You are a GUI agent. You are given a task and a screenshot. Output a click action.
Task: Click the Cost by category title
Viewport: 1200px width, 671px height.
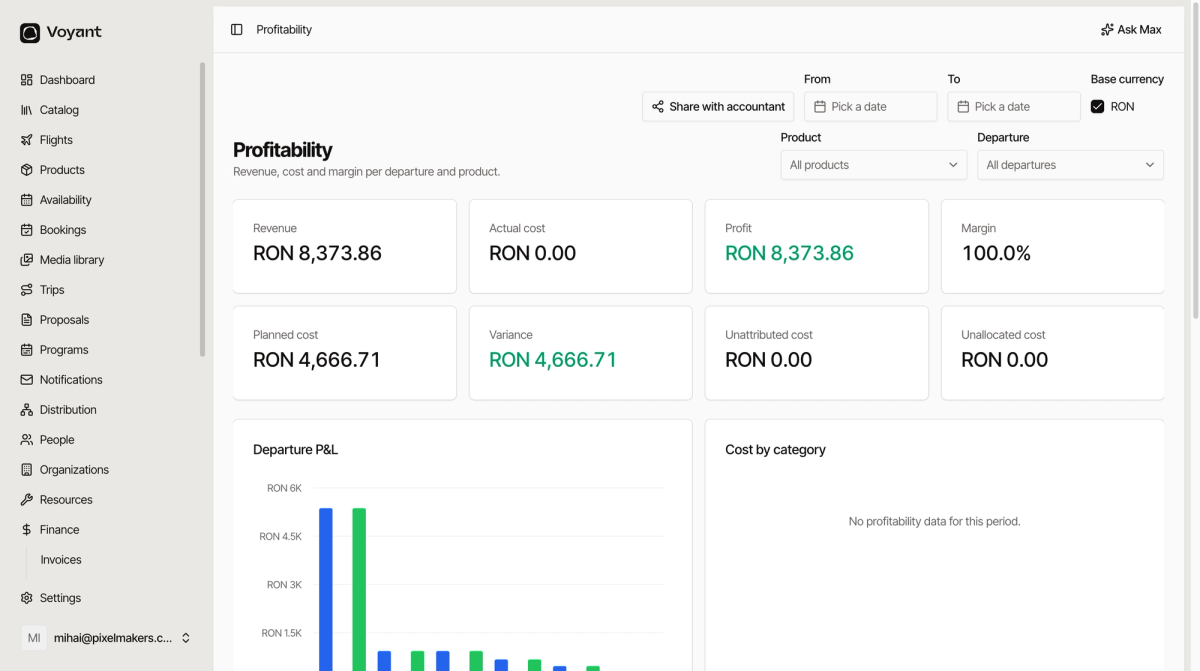(775, 450)
